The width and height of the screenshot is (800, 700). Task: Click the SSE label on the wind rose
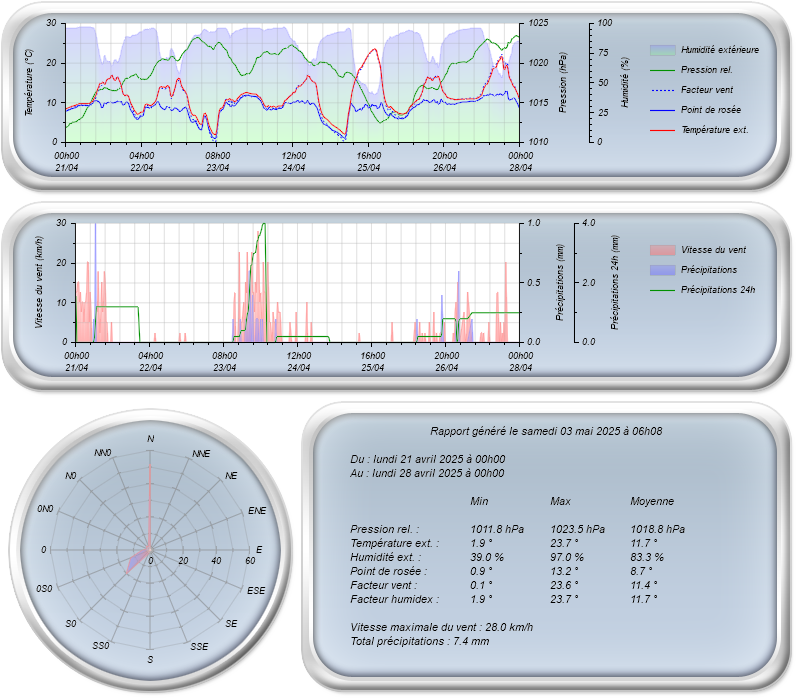[199, 646]
